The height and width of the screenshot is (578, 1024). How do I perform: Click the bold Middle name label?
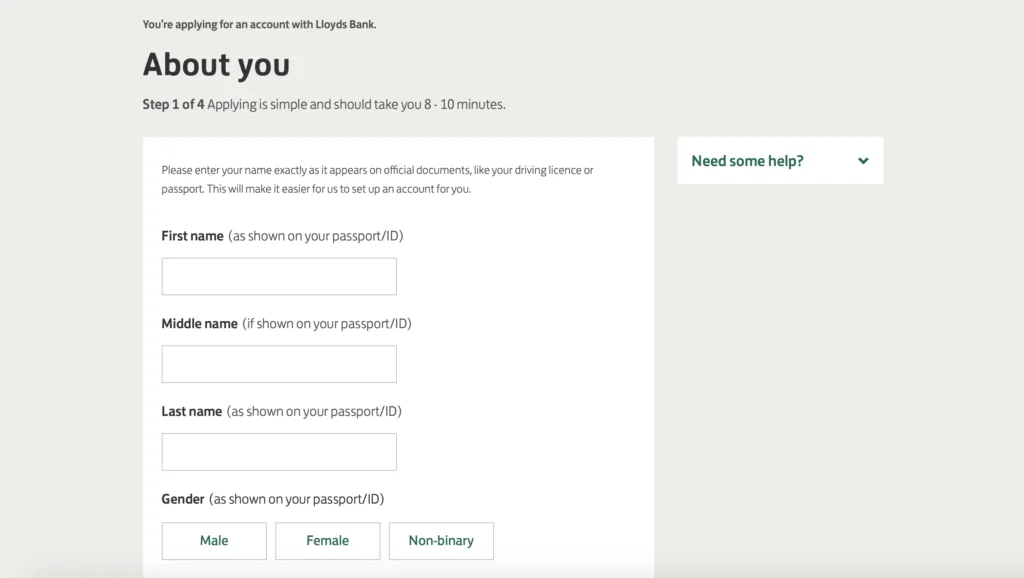[x=199, y=323]
